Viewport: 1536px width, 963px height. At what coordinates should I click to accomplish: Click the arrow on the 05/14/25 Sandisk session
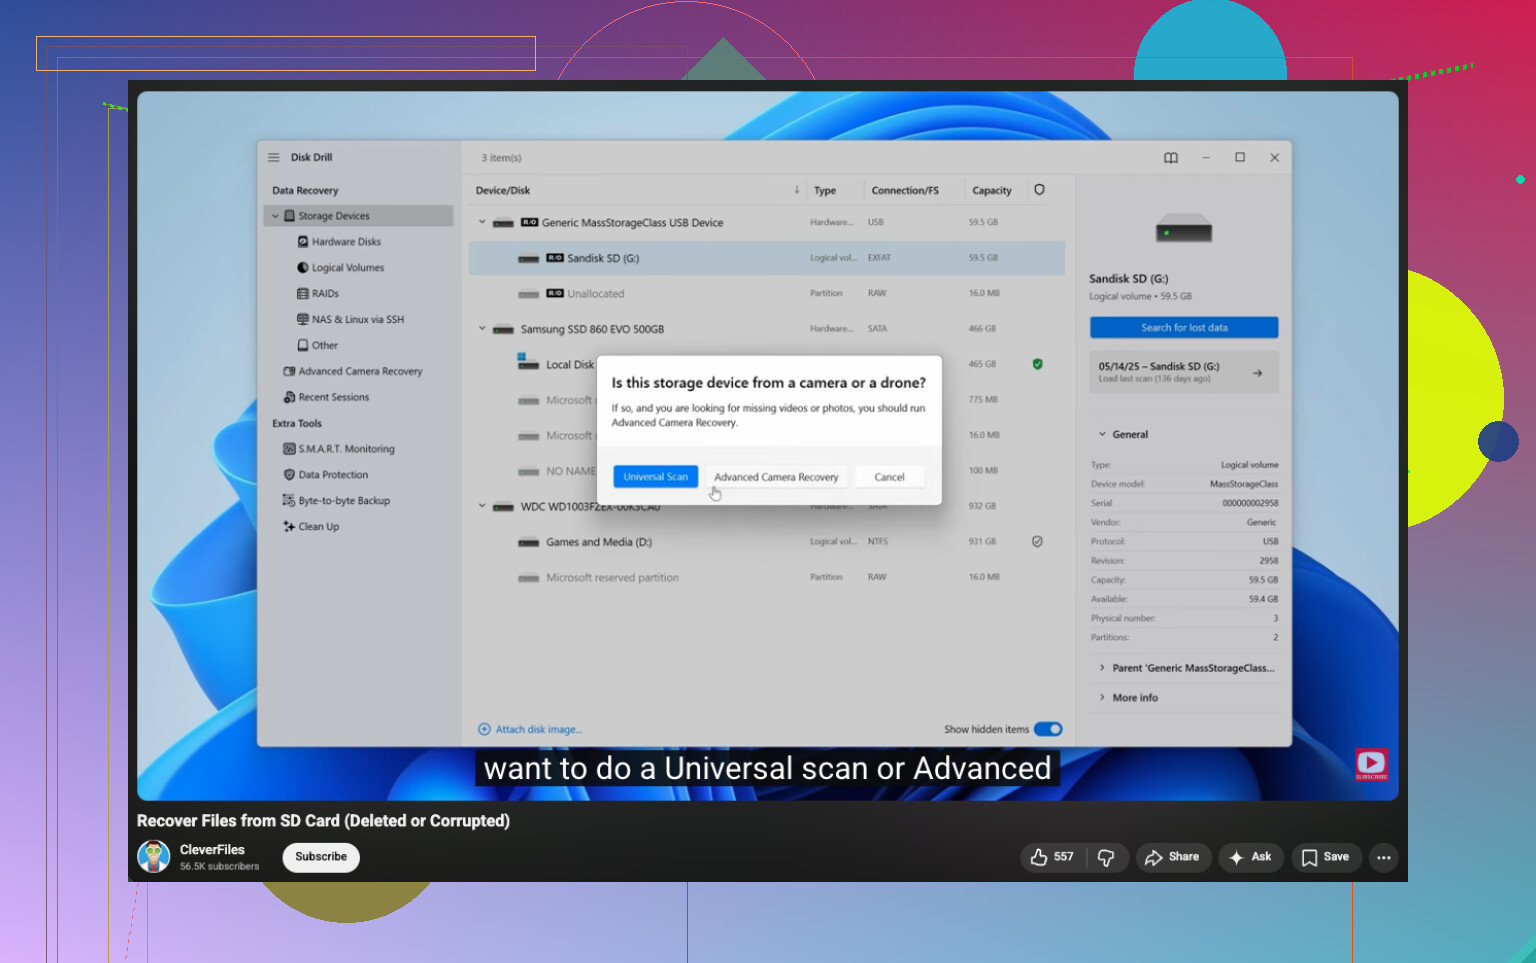1257,373
